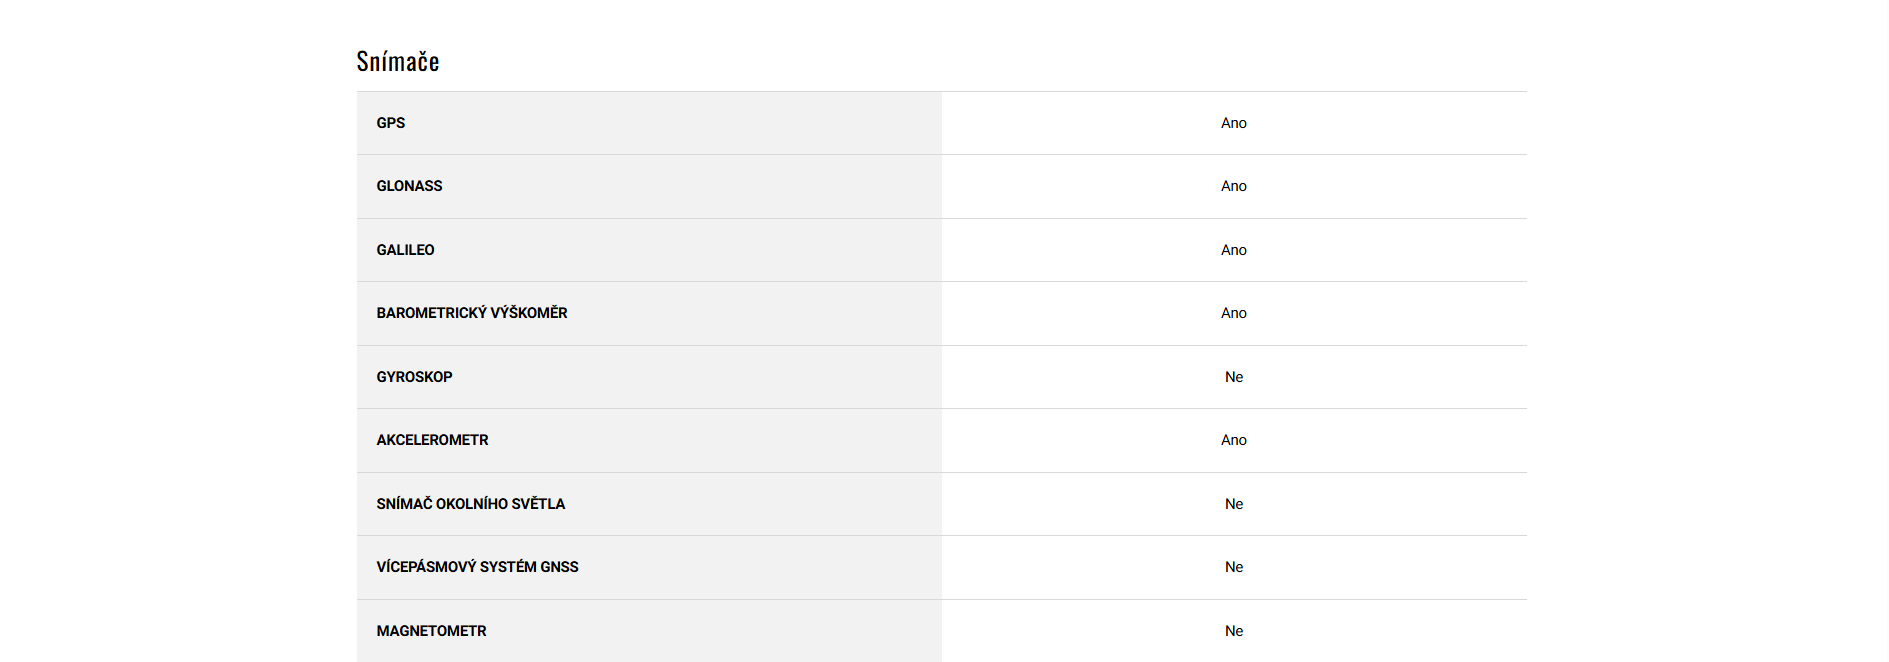
Task: Select the Vícepásmový systém GNSS label
Action: (477, 567)
